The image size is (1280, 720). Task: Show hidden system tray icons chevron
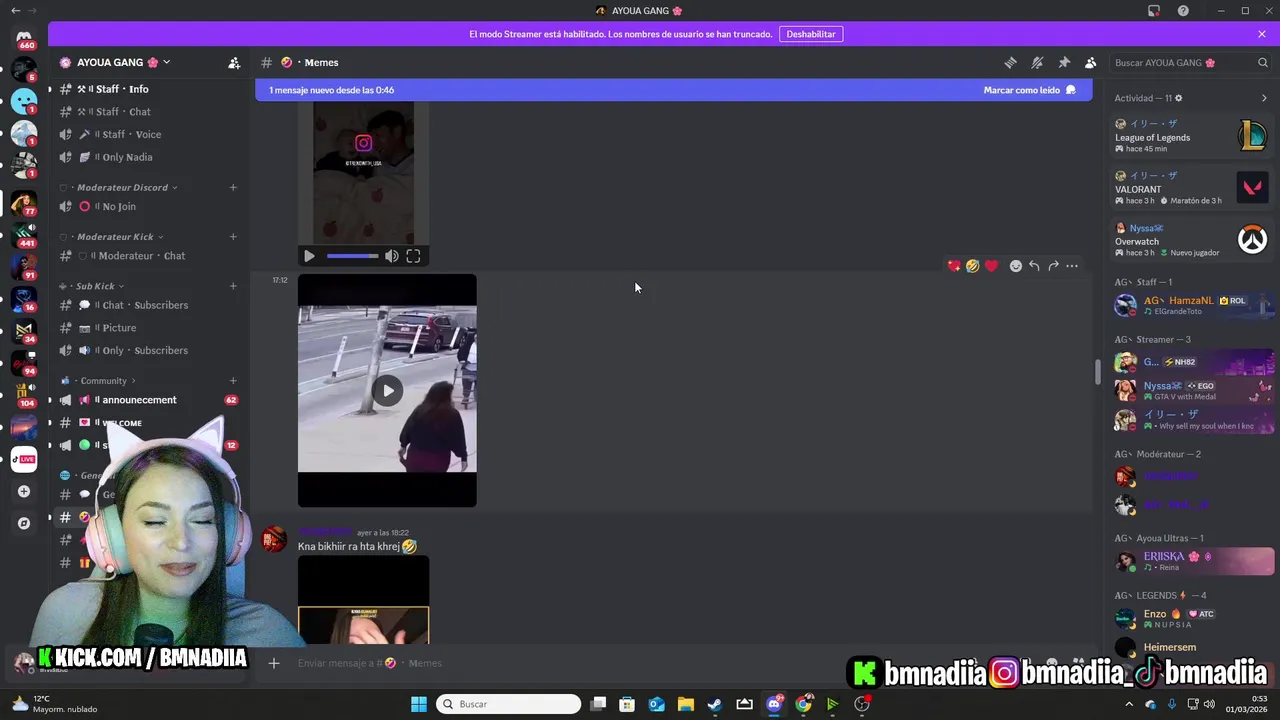tap(1130, 704)
